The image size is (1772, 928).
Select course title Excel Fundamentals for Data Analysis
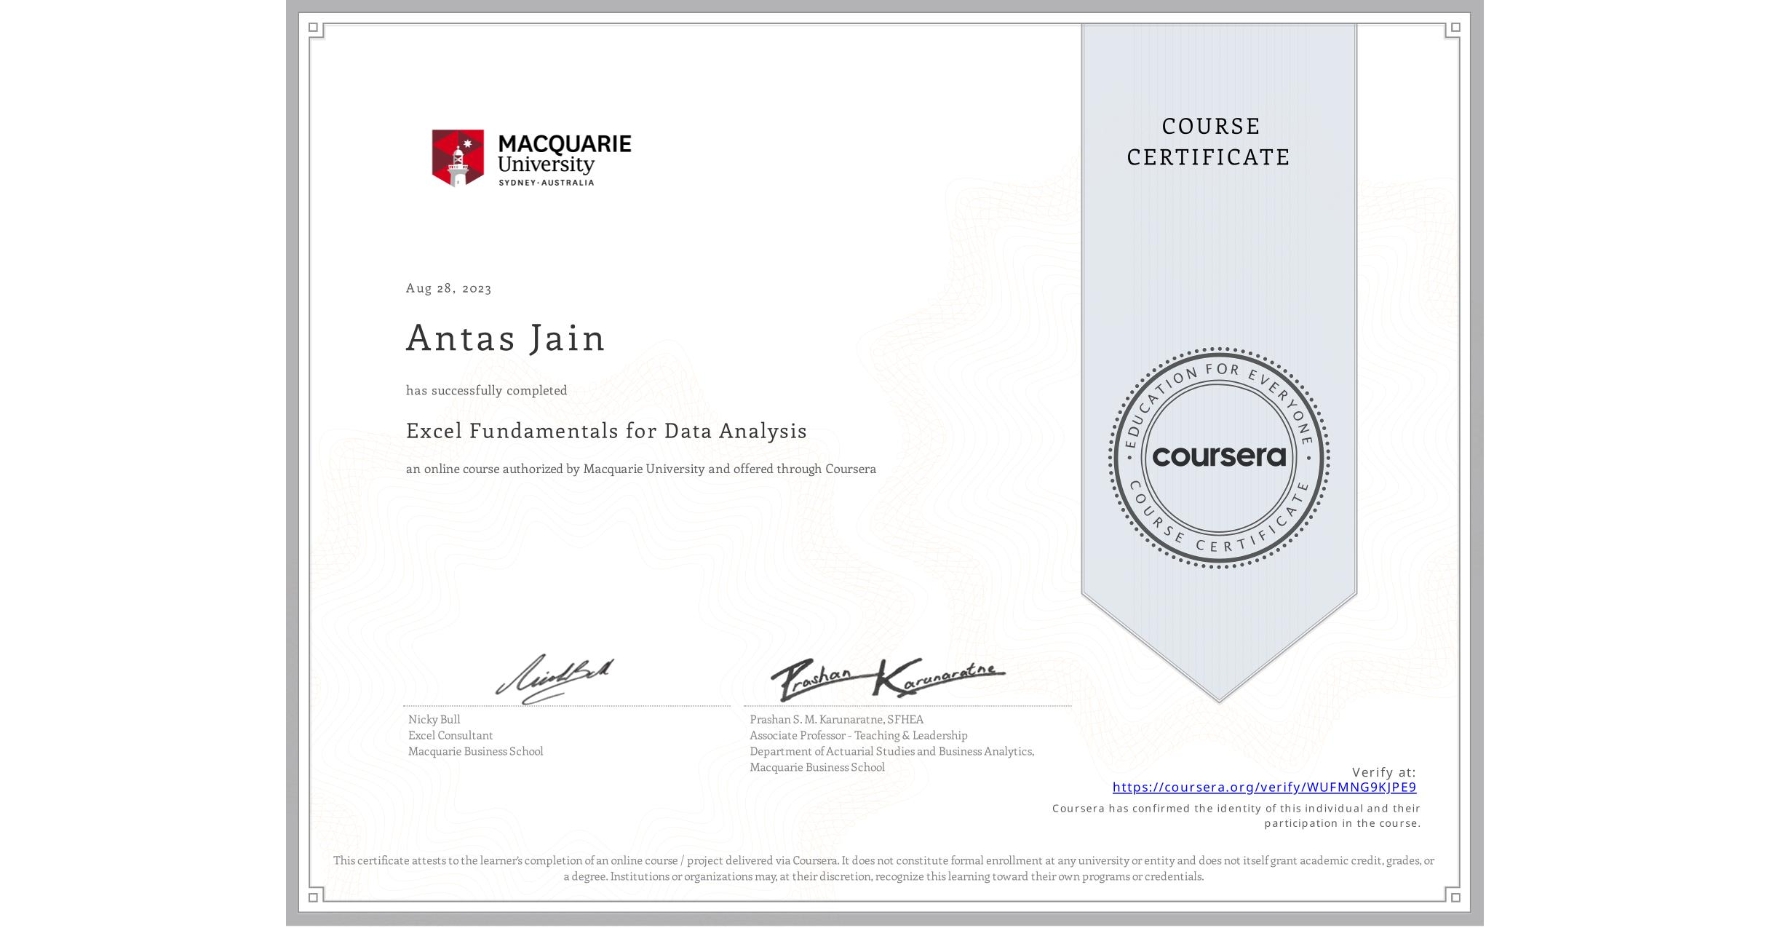coord(607,431)
